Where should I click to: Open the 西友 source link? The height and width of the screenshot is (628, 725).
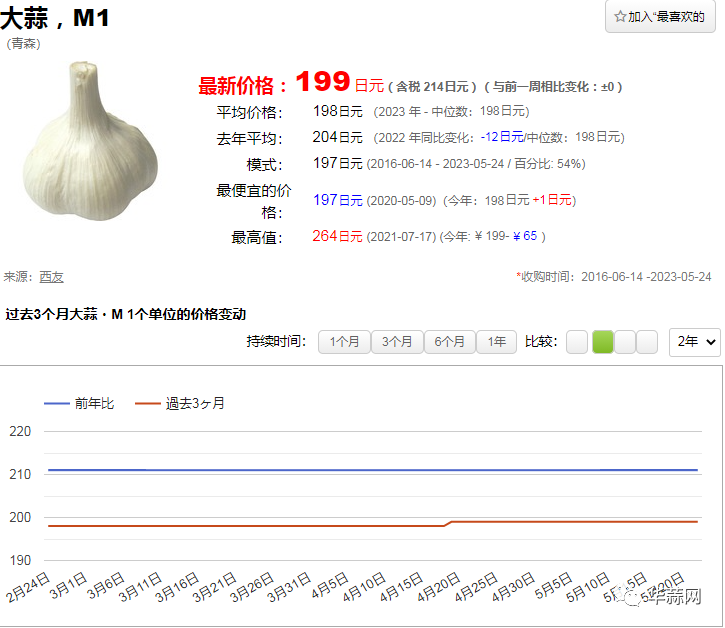[51, 277]
